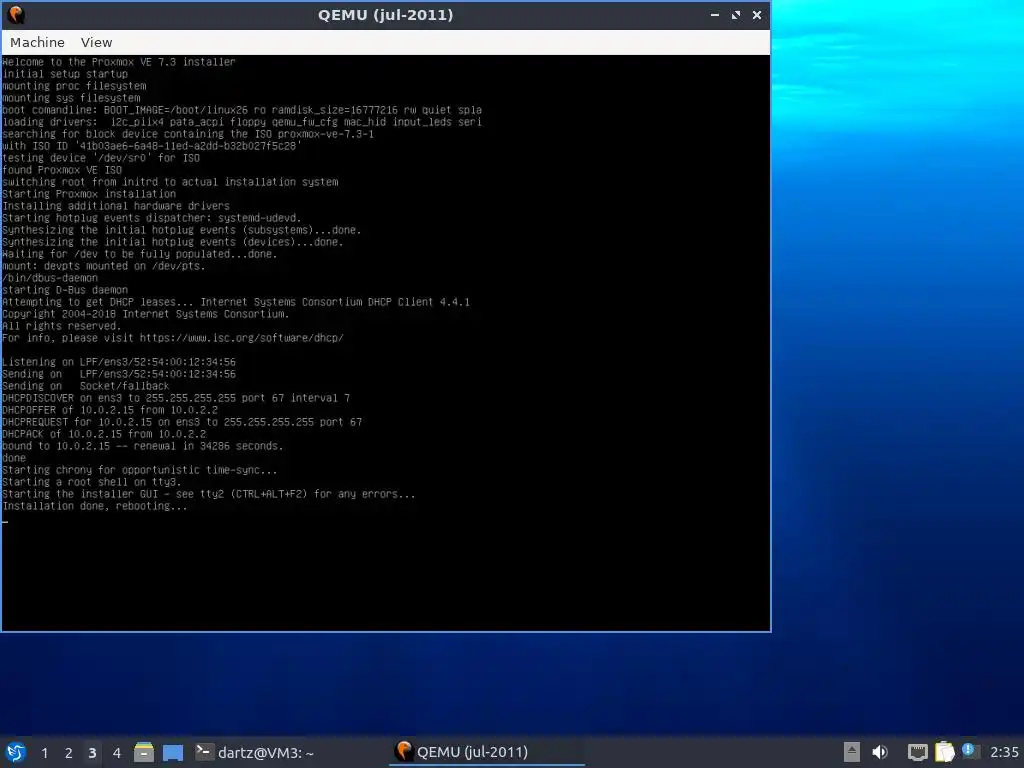Maximize the QEMU window
Viewport: 1024px width, 768px height.
click(736, 14)
